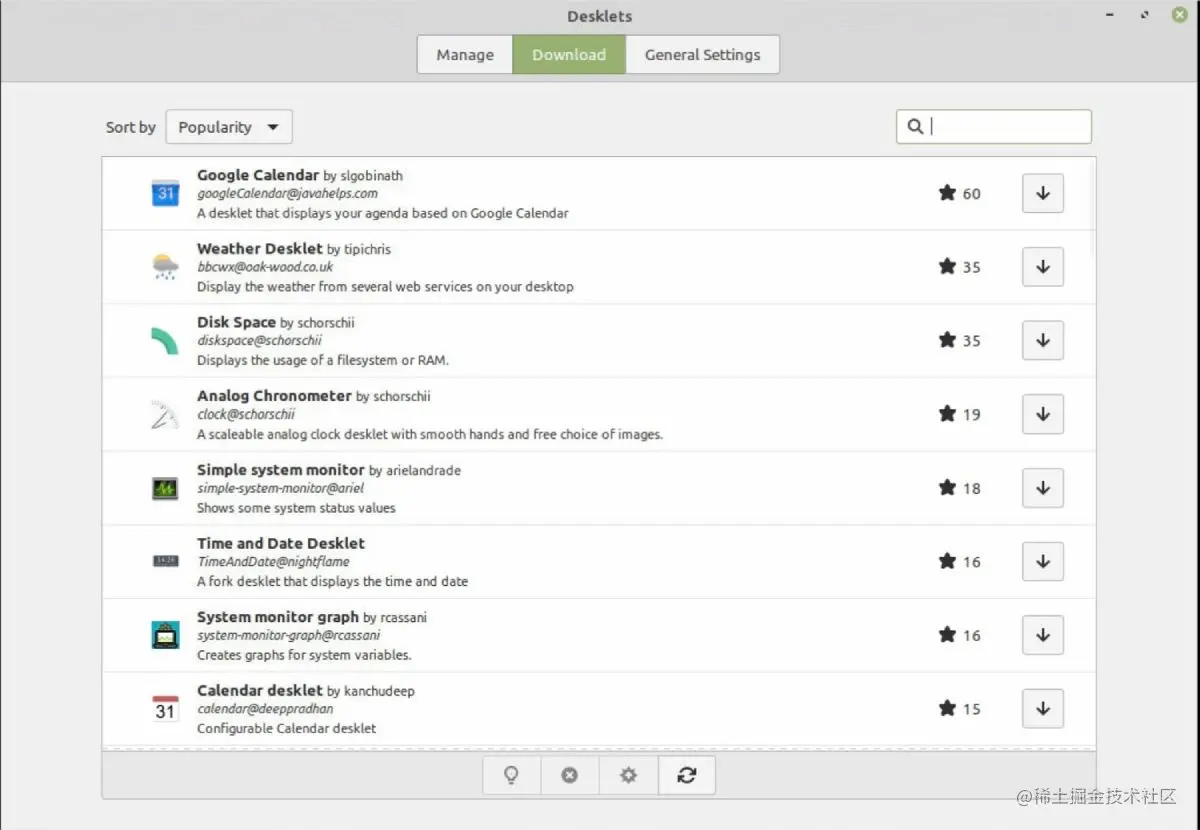This screenshot has height=830, width=1200.
Task: Click the lightbulb info button
Action: [511, 775]
